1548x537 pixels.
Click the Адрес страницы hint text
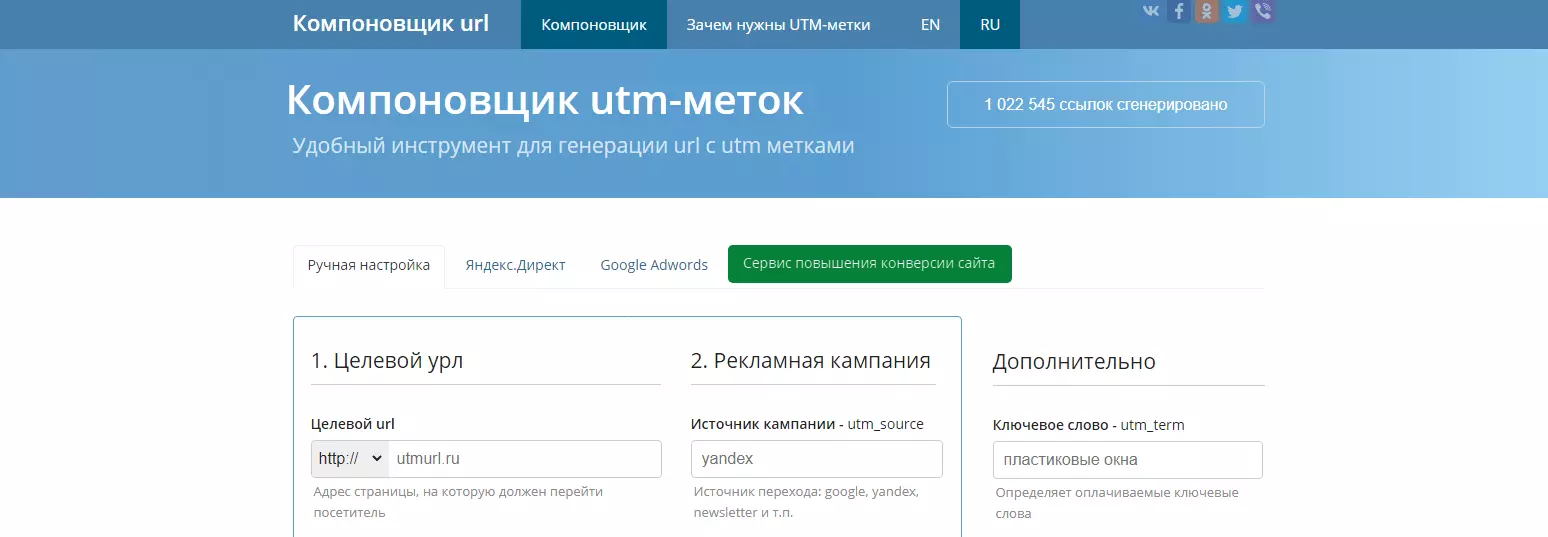458,502
